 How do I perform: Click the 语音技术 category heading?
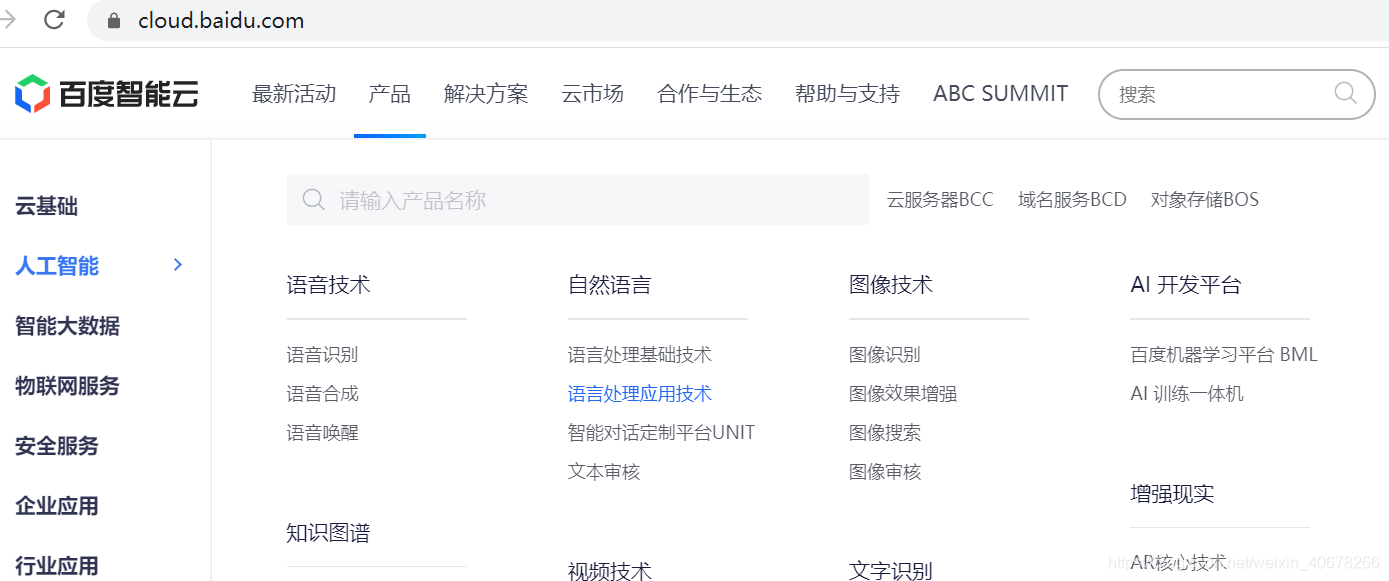click(329, 285)
